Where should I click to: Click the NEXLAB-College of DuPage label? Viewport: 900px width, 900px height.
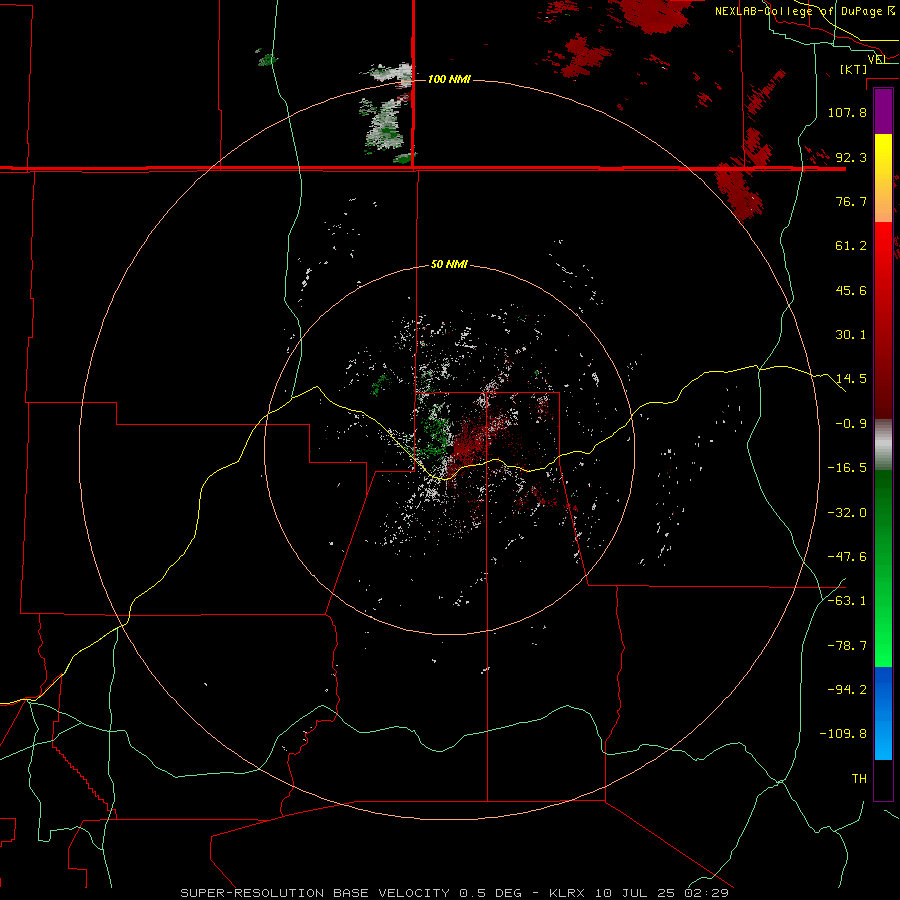click(x=804, y=11)
